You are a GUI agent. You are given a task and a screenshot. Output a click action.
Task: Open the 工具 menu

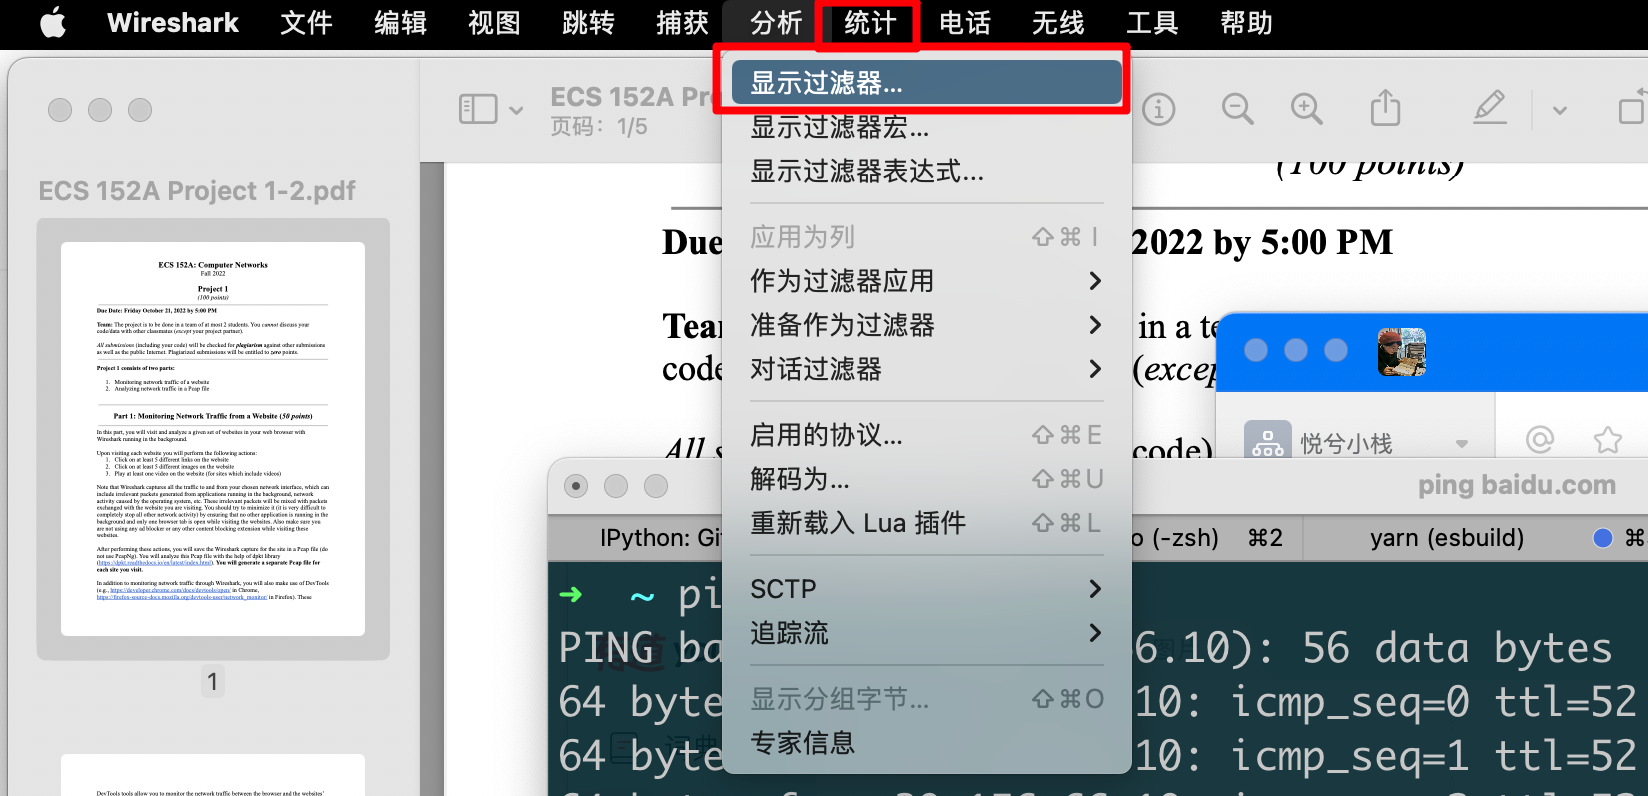click(x=1152, y=22)
